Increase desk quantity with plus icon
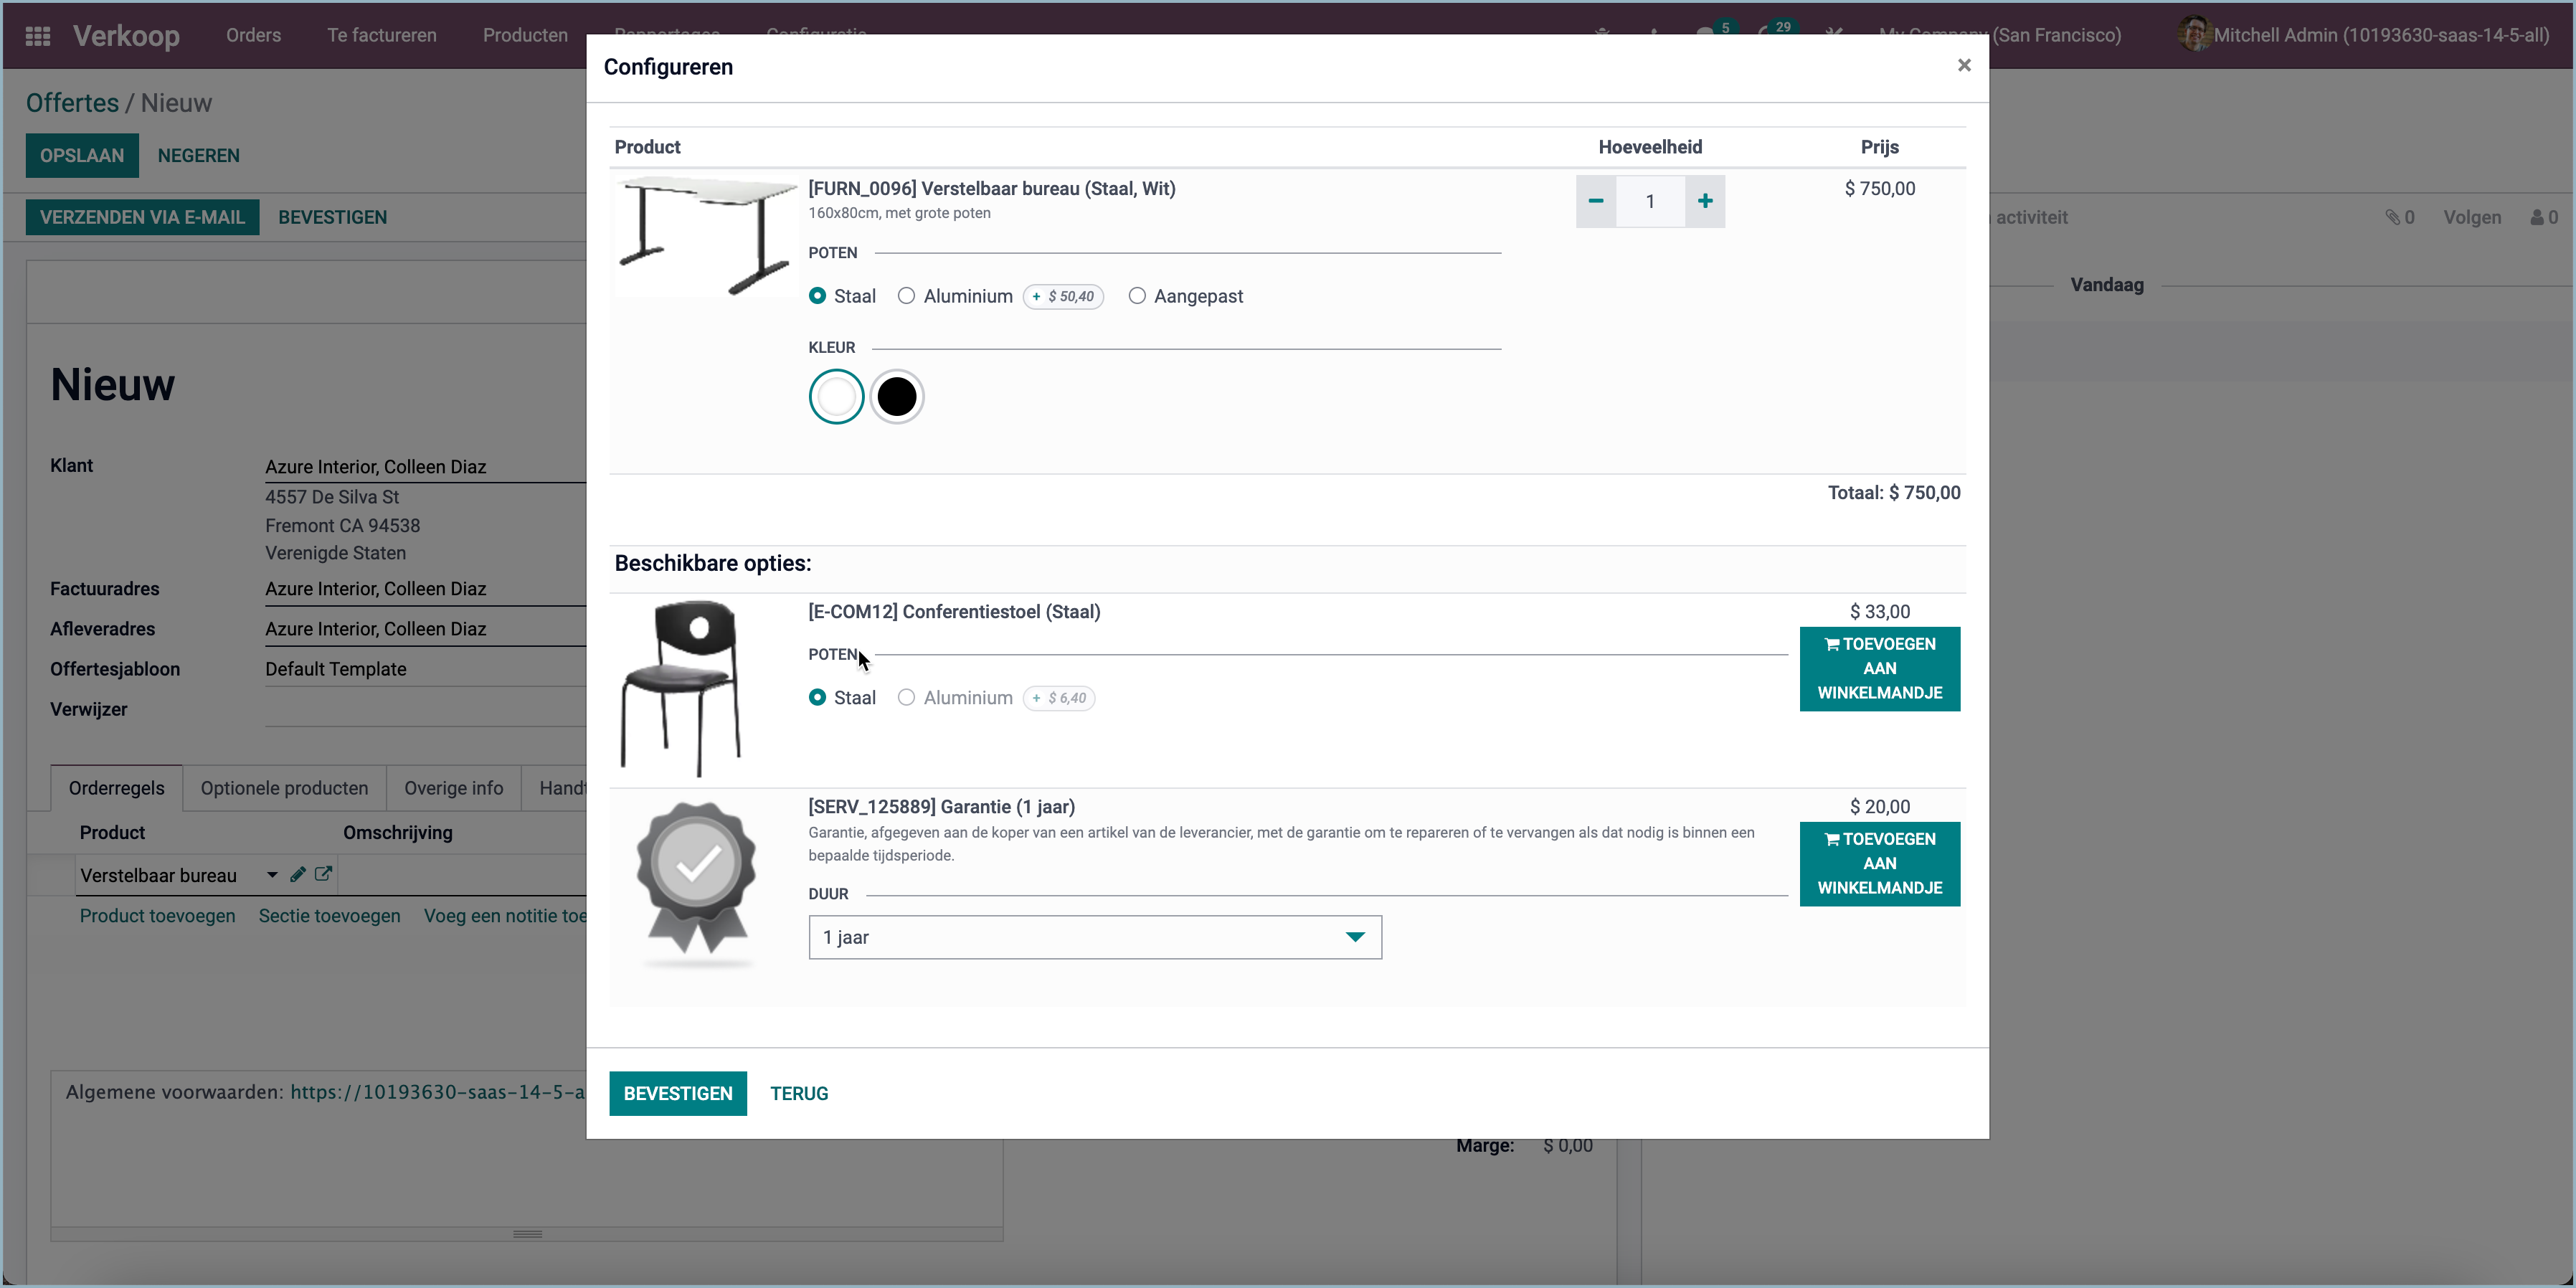Screen dimensions: 2576x1288 click(1705, 200)
